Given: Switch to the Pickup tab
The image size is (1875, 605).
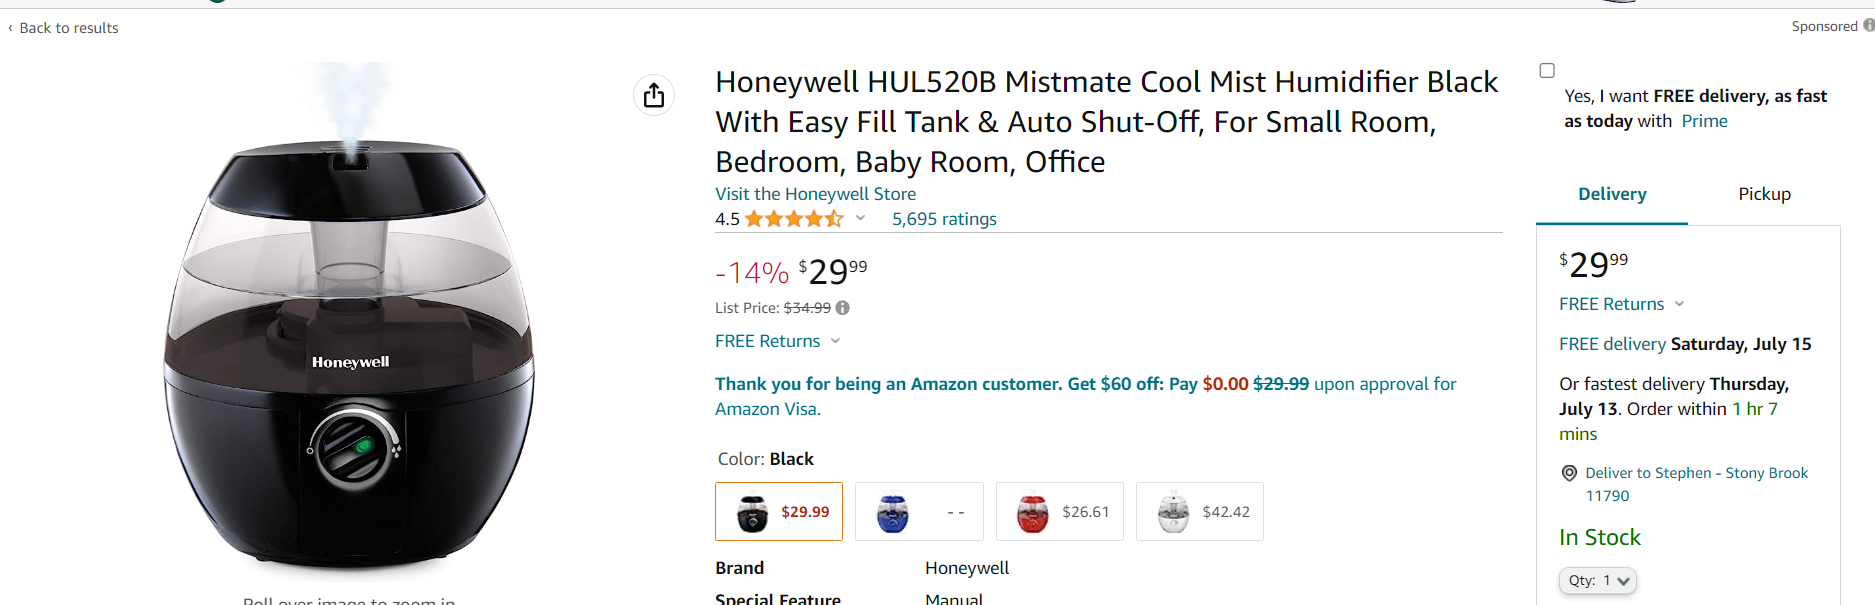Looking at the screenshot, I should coord(1764,194).
